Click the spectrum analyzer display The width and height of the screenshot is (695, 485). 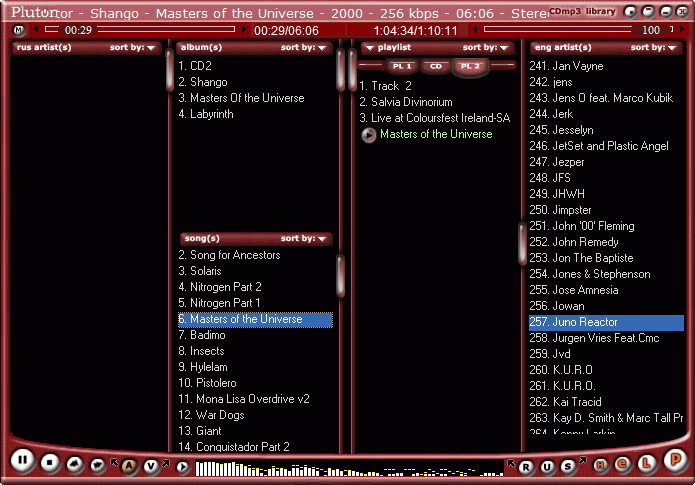[350, 469]
